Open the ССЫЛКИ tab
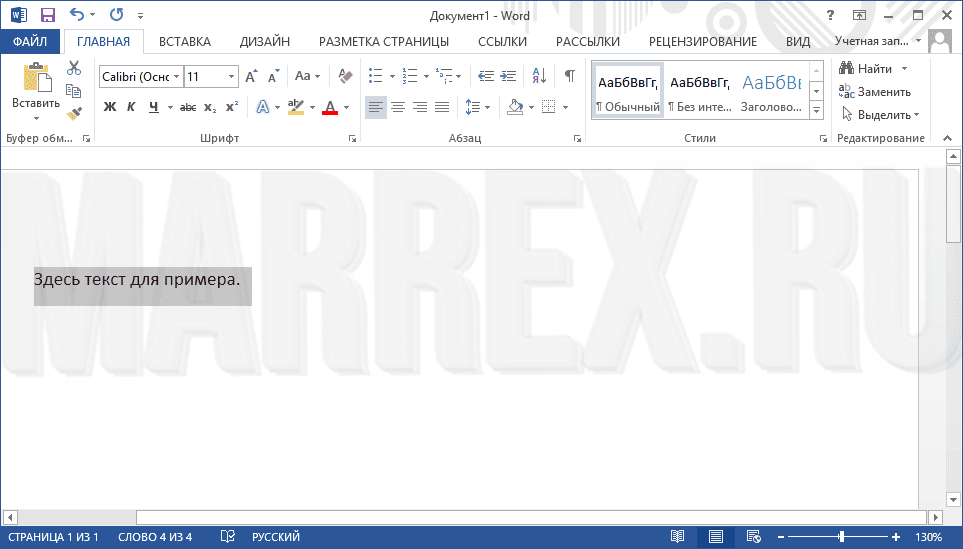This screenshot has width=963, height=549. point(502,42)
